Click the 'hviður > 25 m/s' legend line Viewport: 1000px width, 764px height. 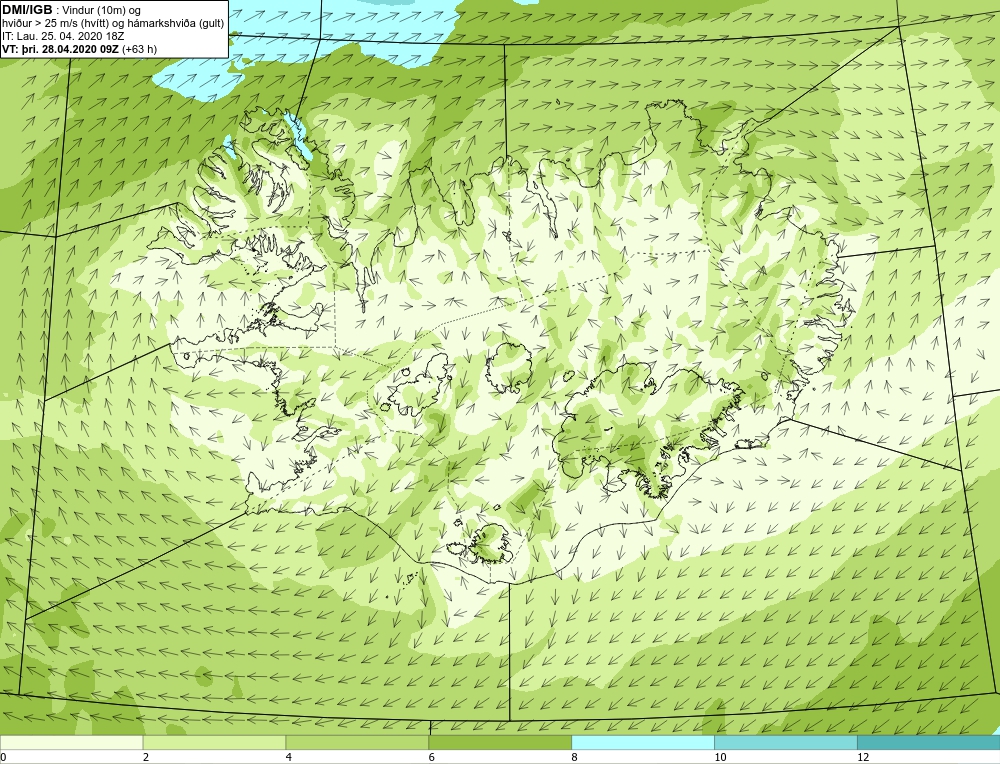(x=113, y=23)
